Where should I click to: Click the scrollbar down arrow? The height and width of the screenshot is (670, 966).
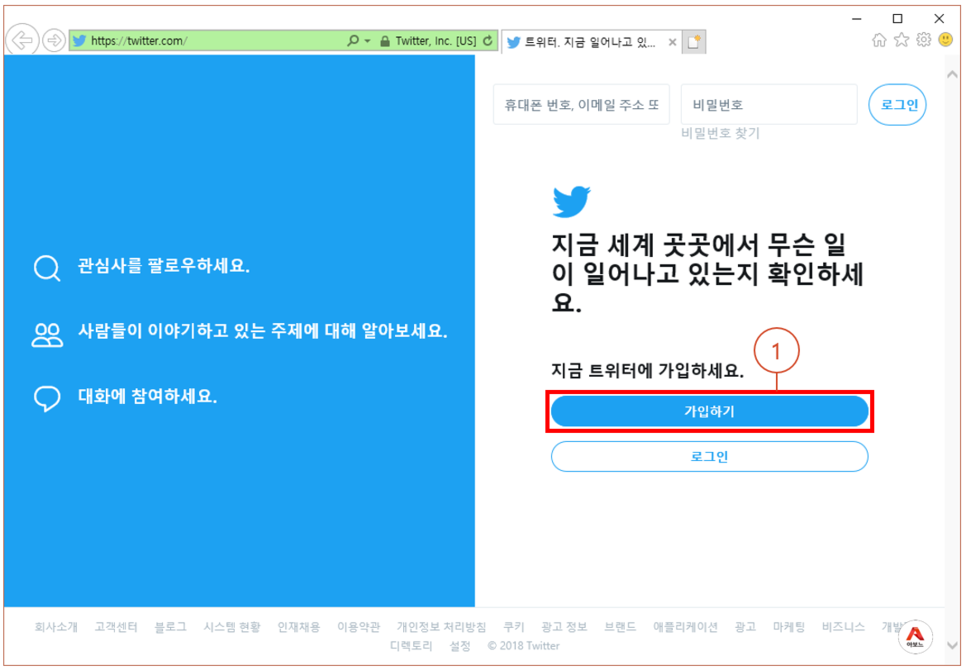[x=952, y=646]
